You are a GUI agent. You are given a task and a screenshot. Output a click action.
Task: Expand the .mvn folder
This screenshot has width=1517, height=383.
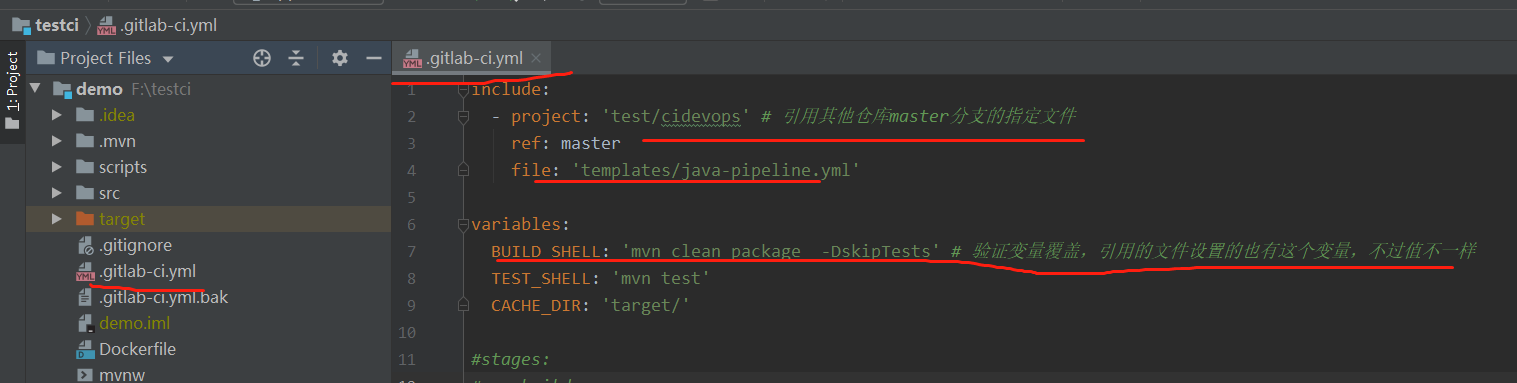coord(58,141)
